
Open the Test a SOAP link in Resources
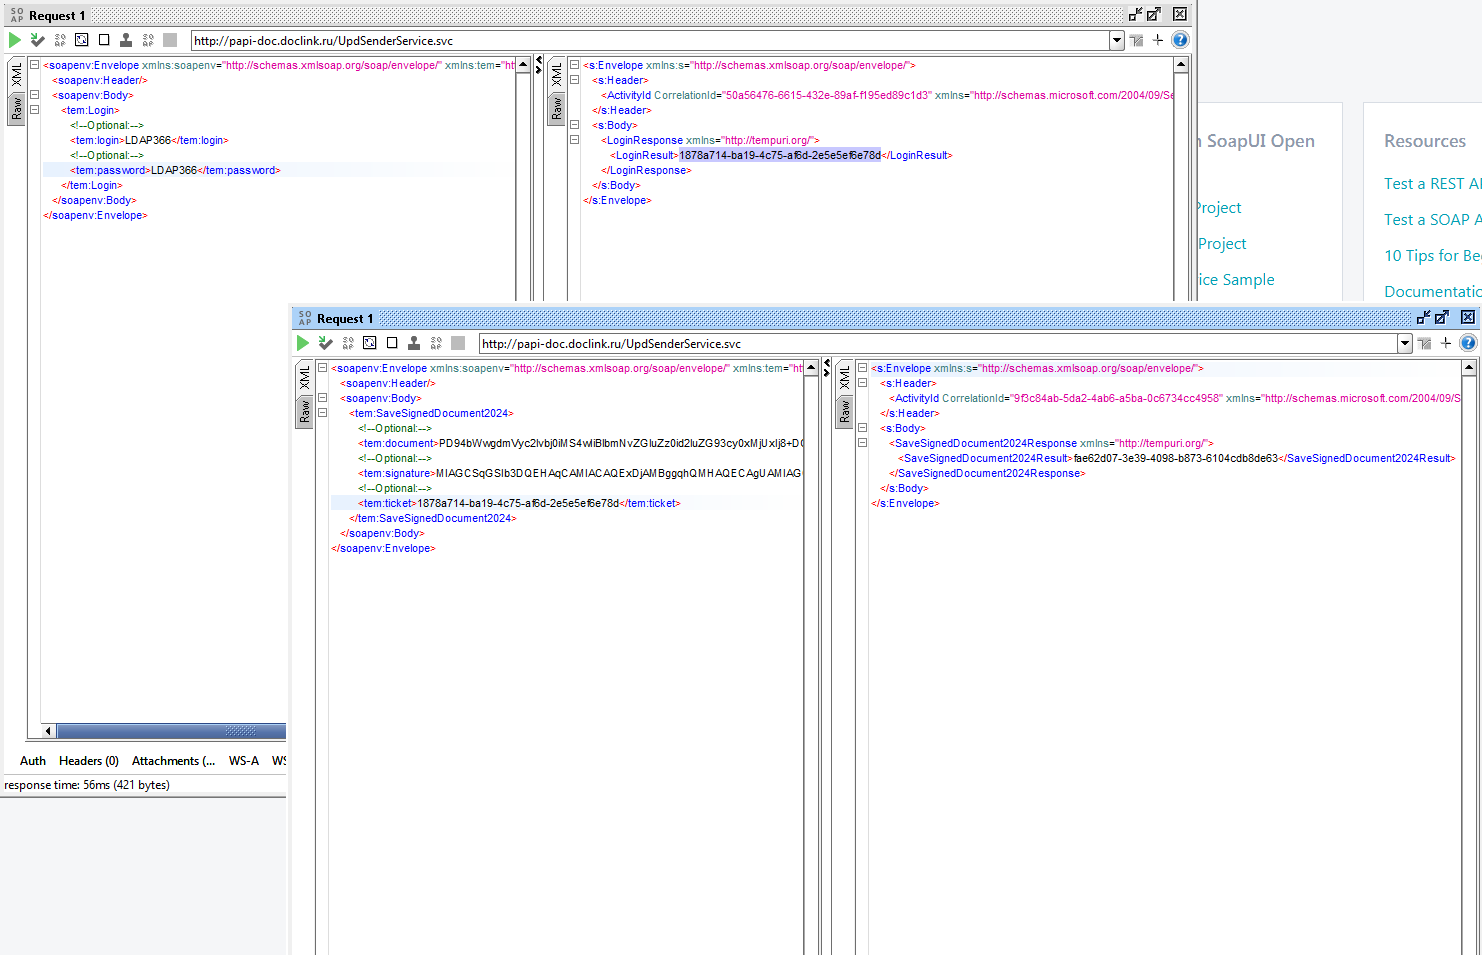[x=1432, y=220]
